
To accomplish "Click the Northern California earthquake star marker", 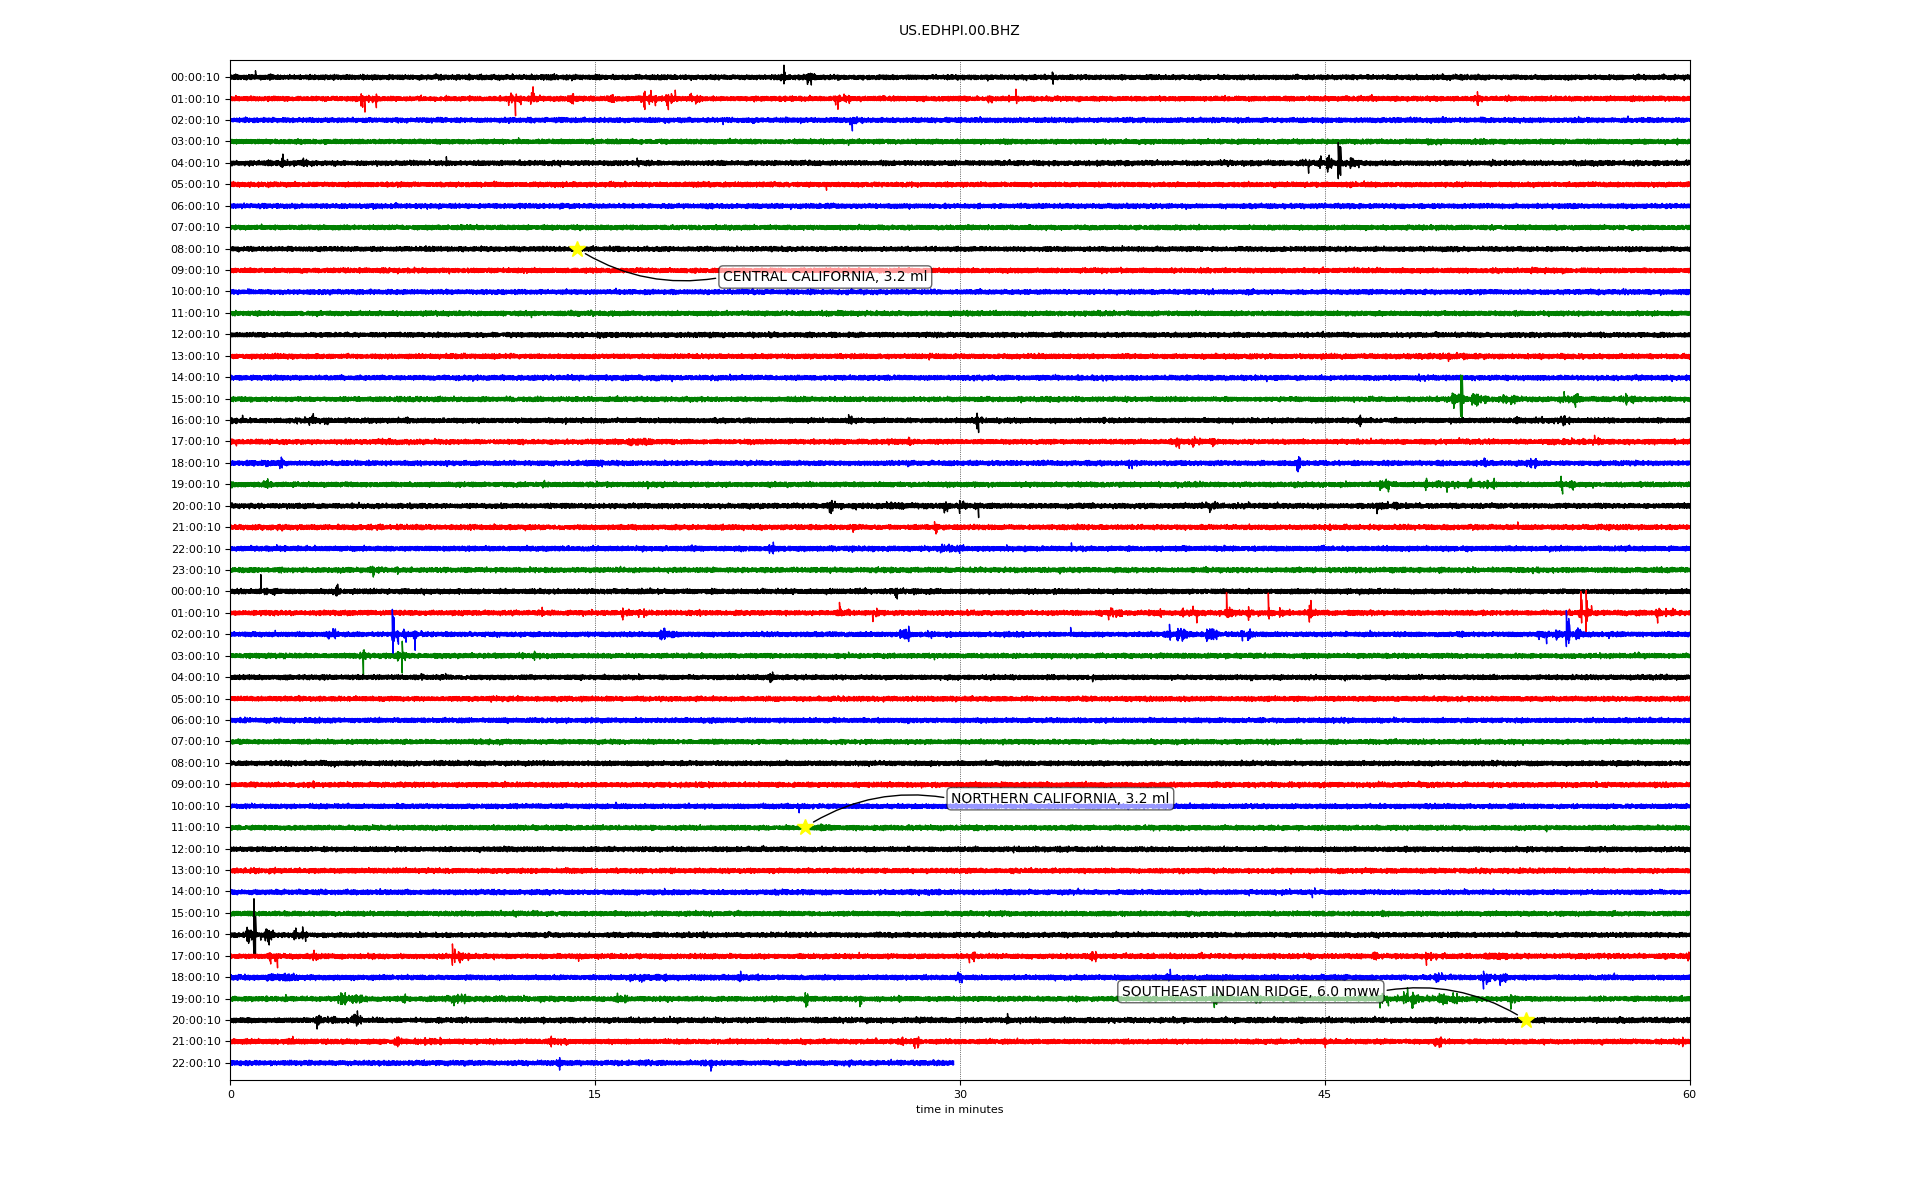I will coord(805,827).
